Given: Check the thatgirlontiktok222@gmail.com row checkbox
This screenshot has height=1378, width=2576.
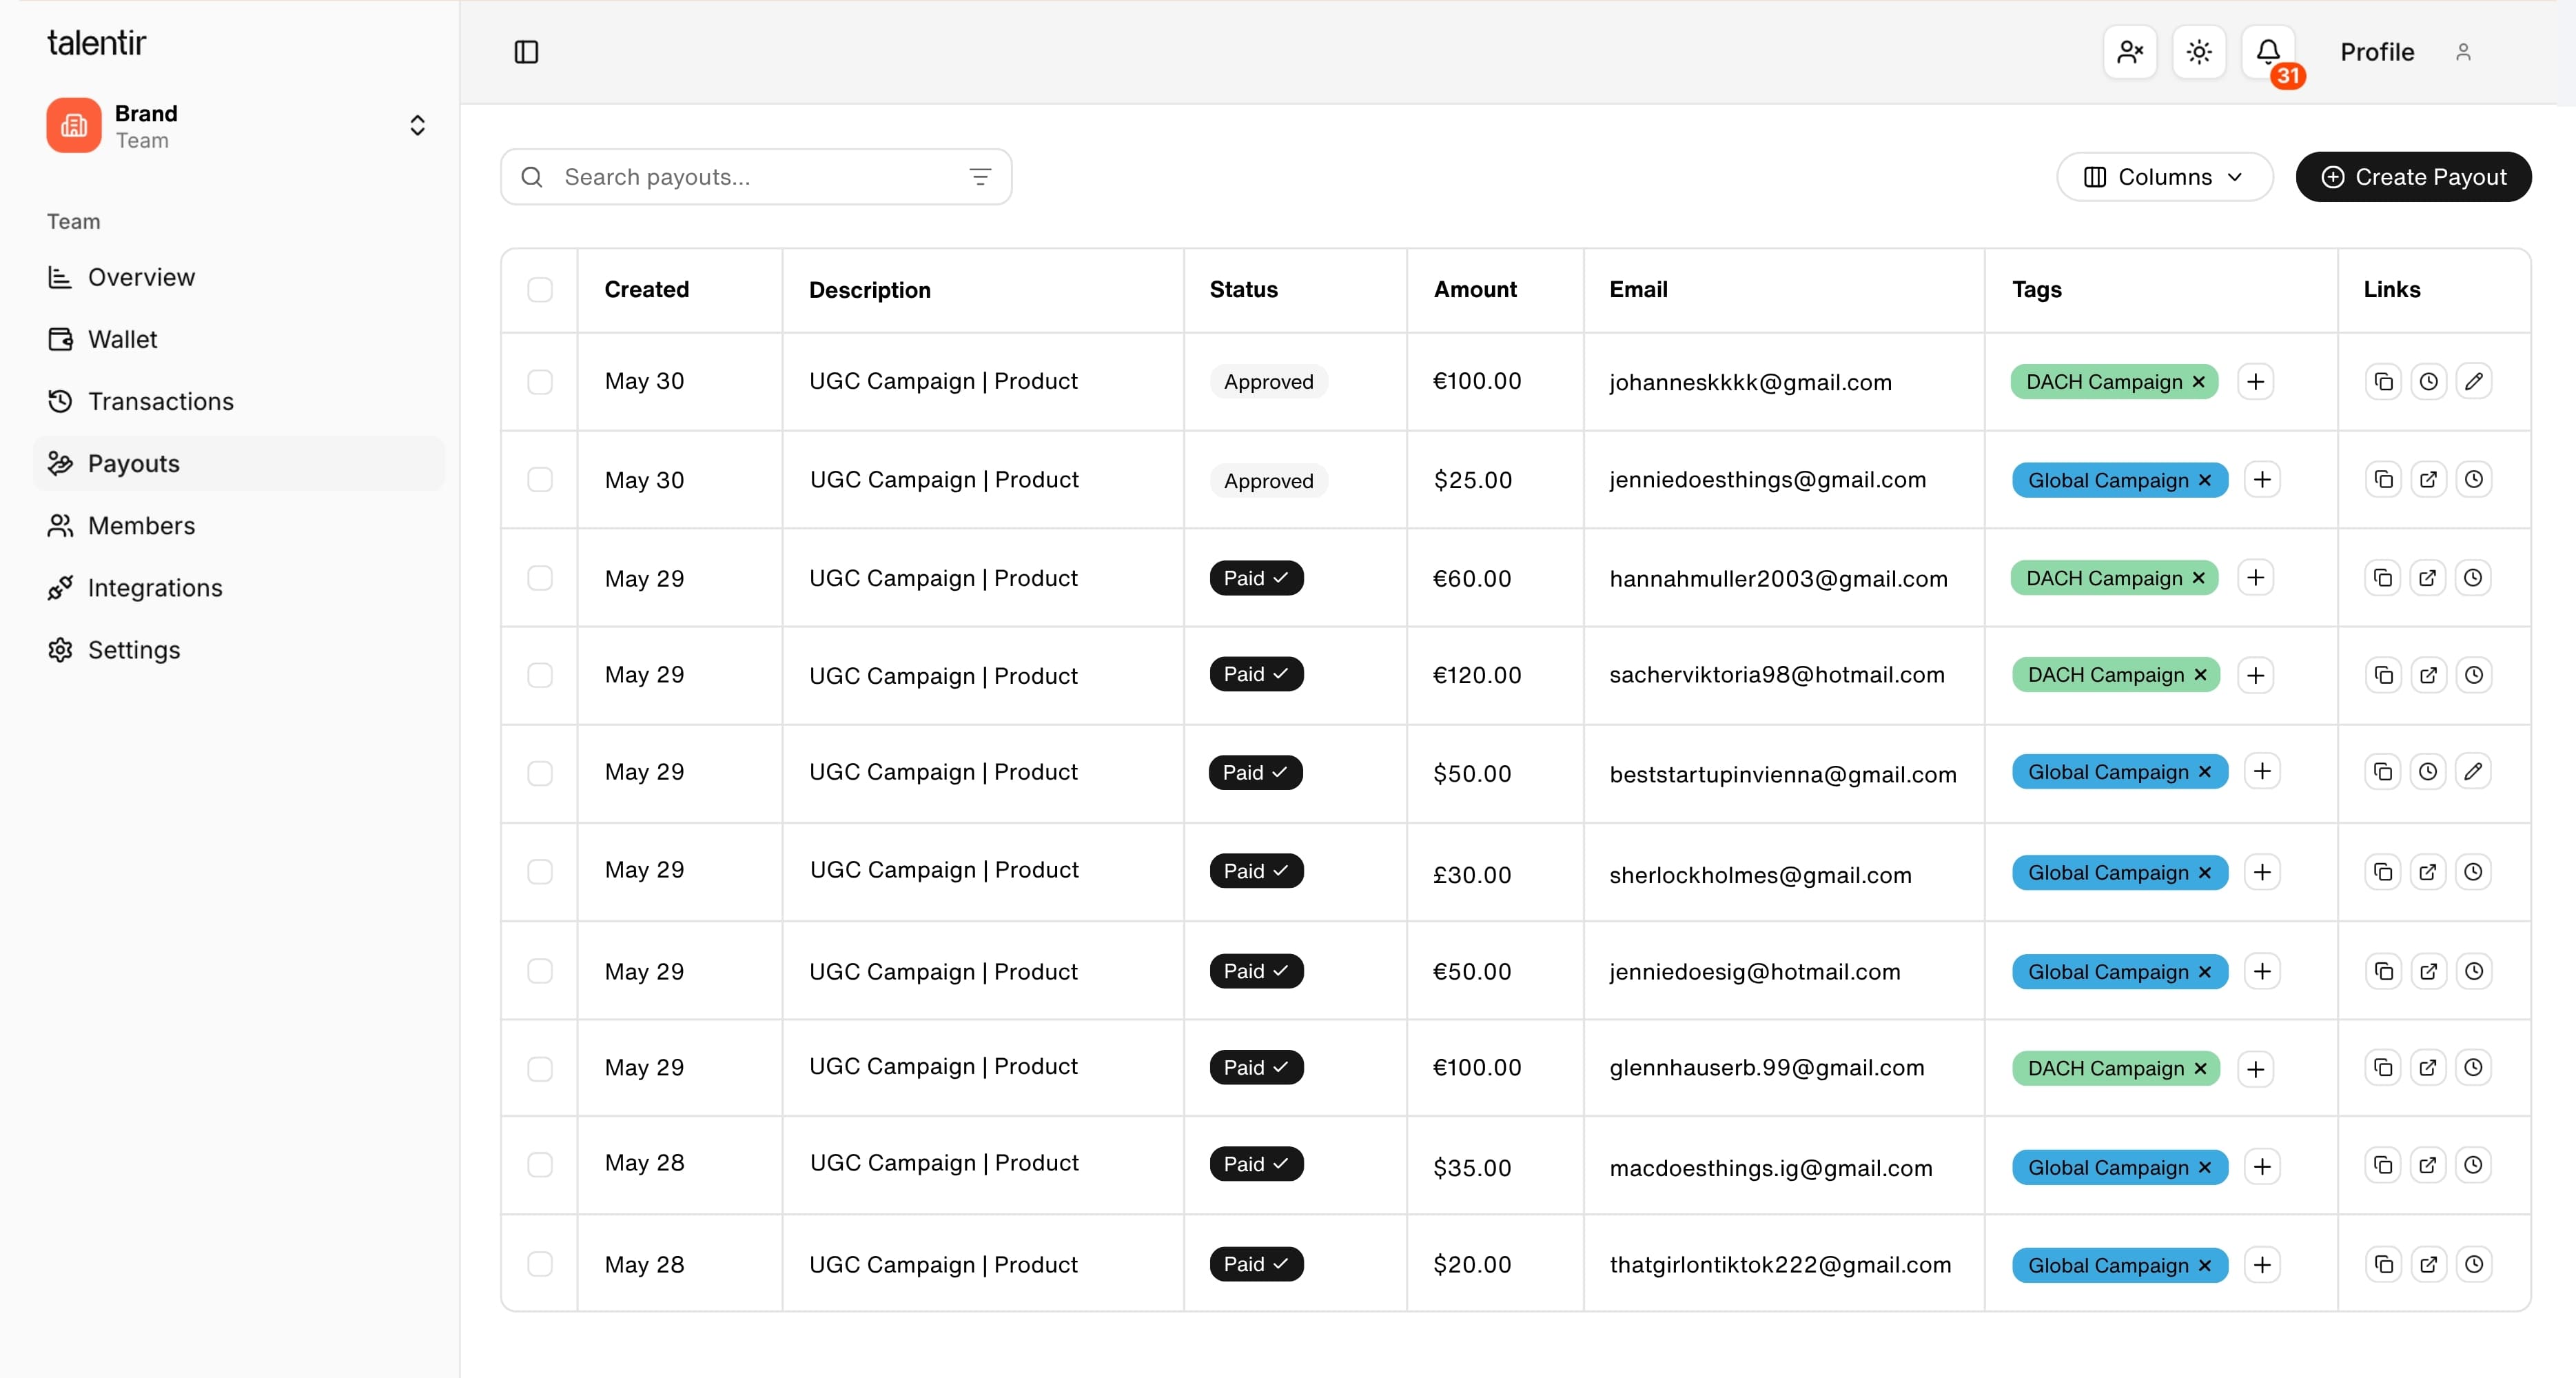Looking at the screenshot, I should (540, 1264).
